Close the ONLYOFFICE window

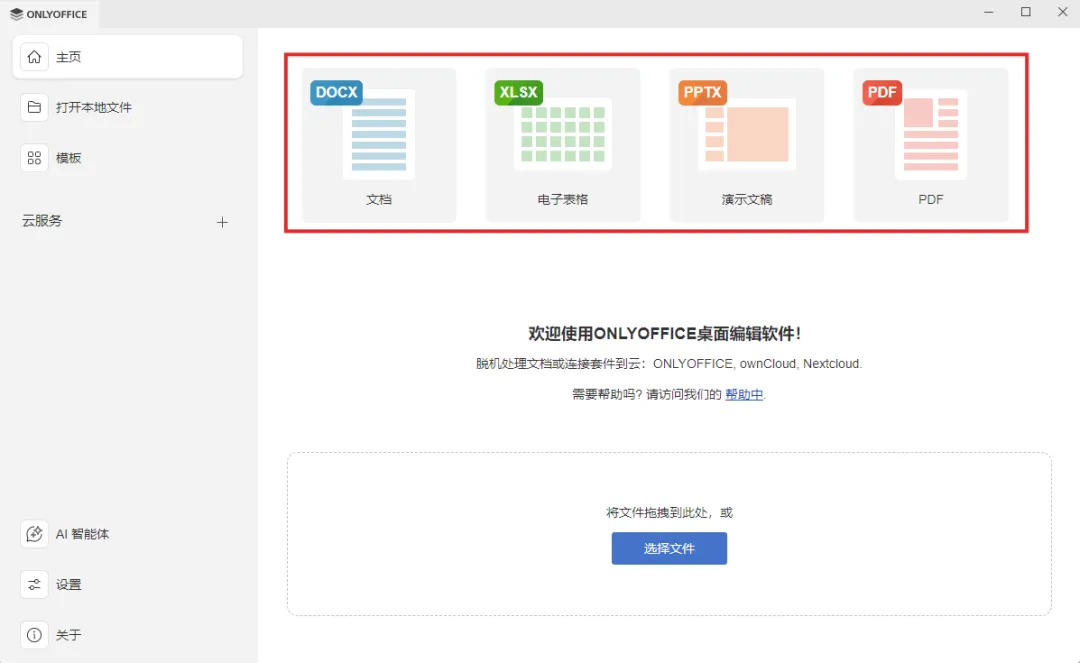point(1062,12)
